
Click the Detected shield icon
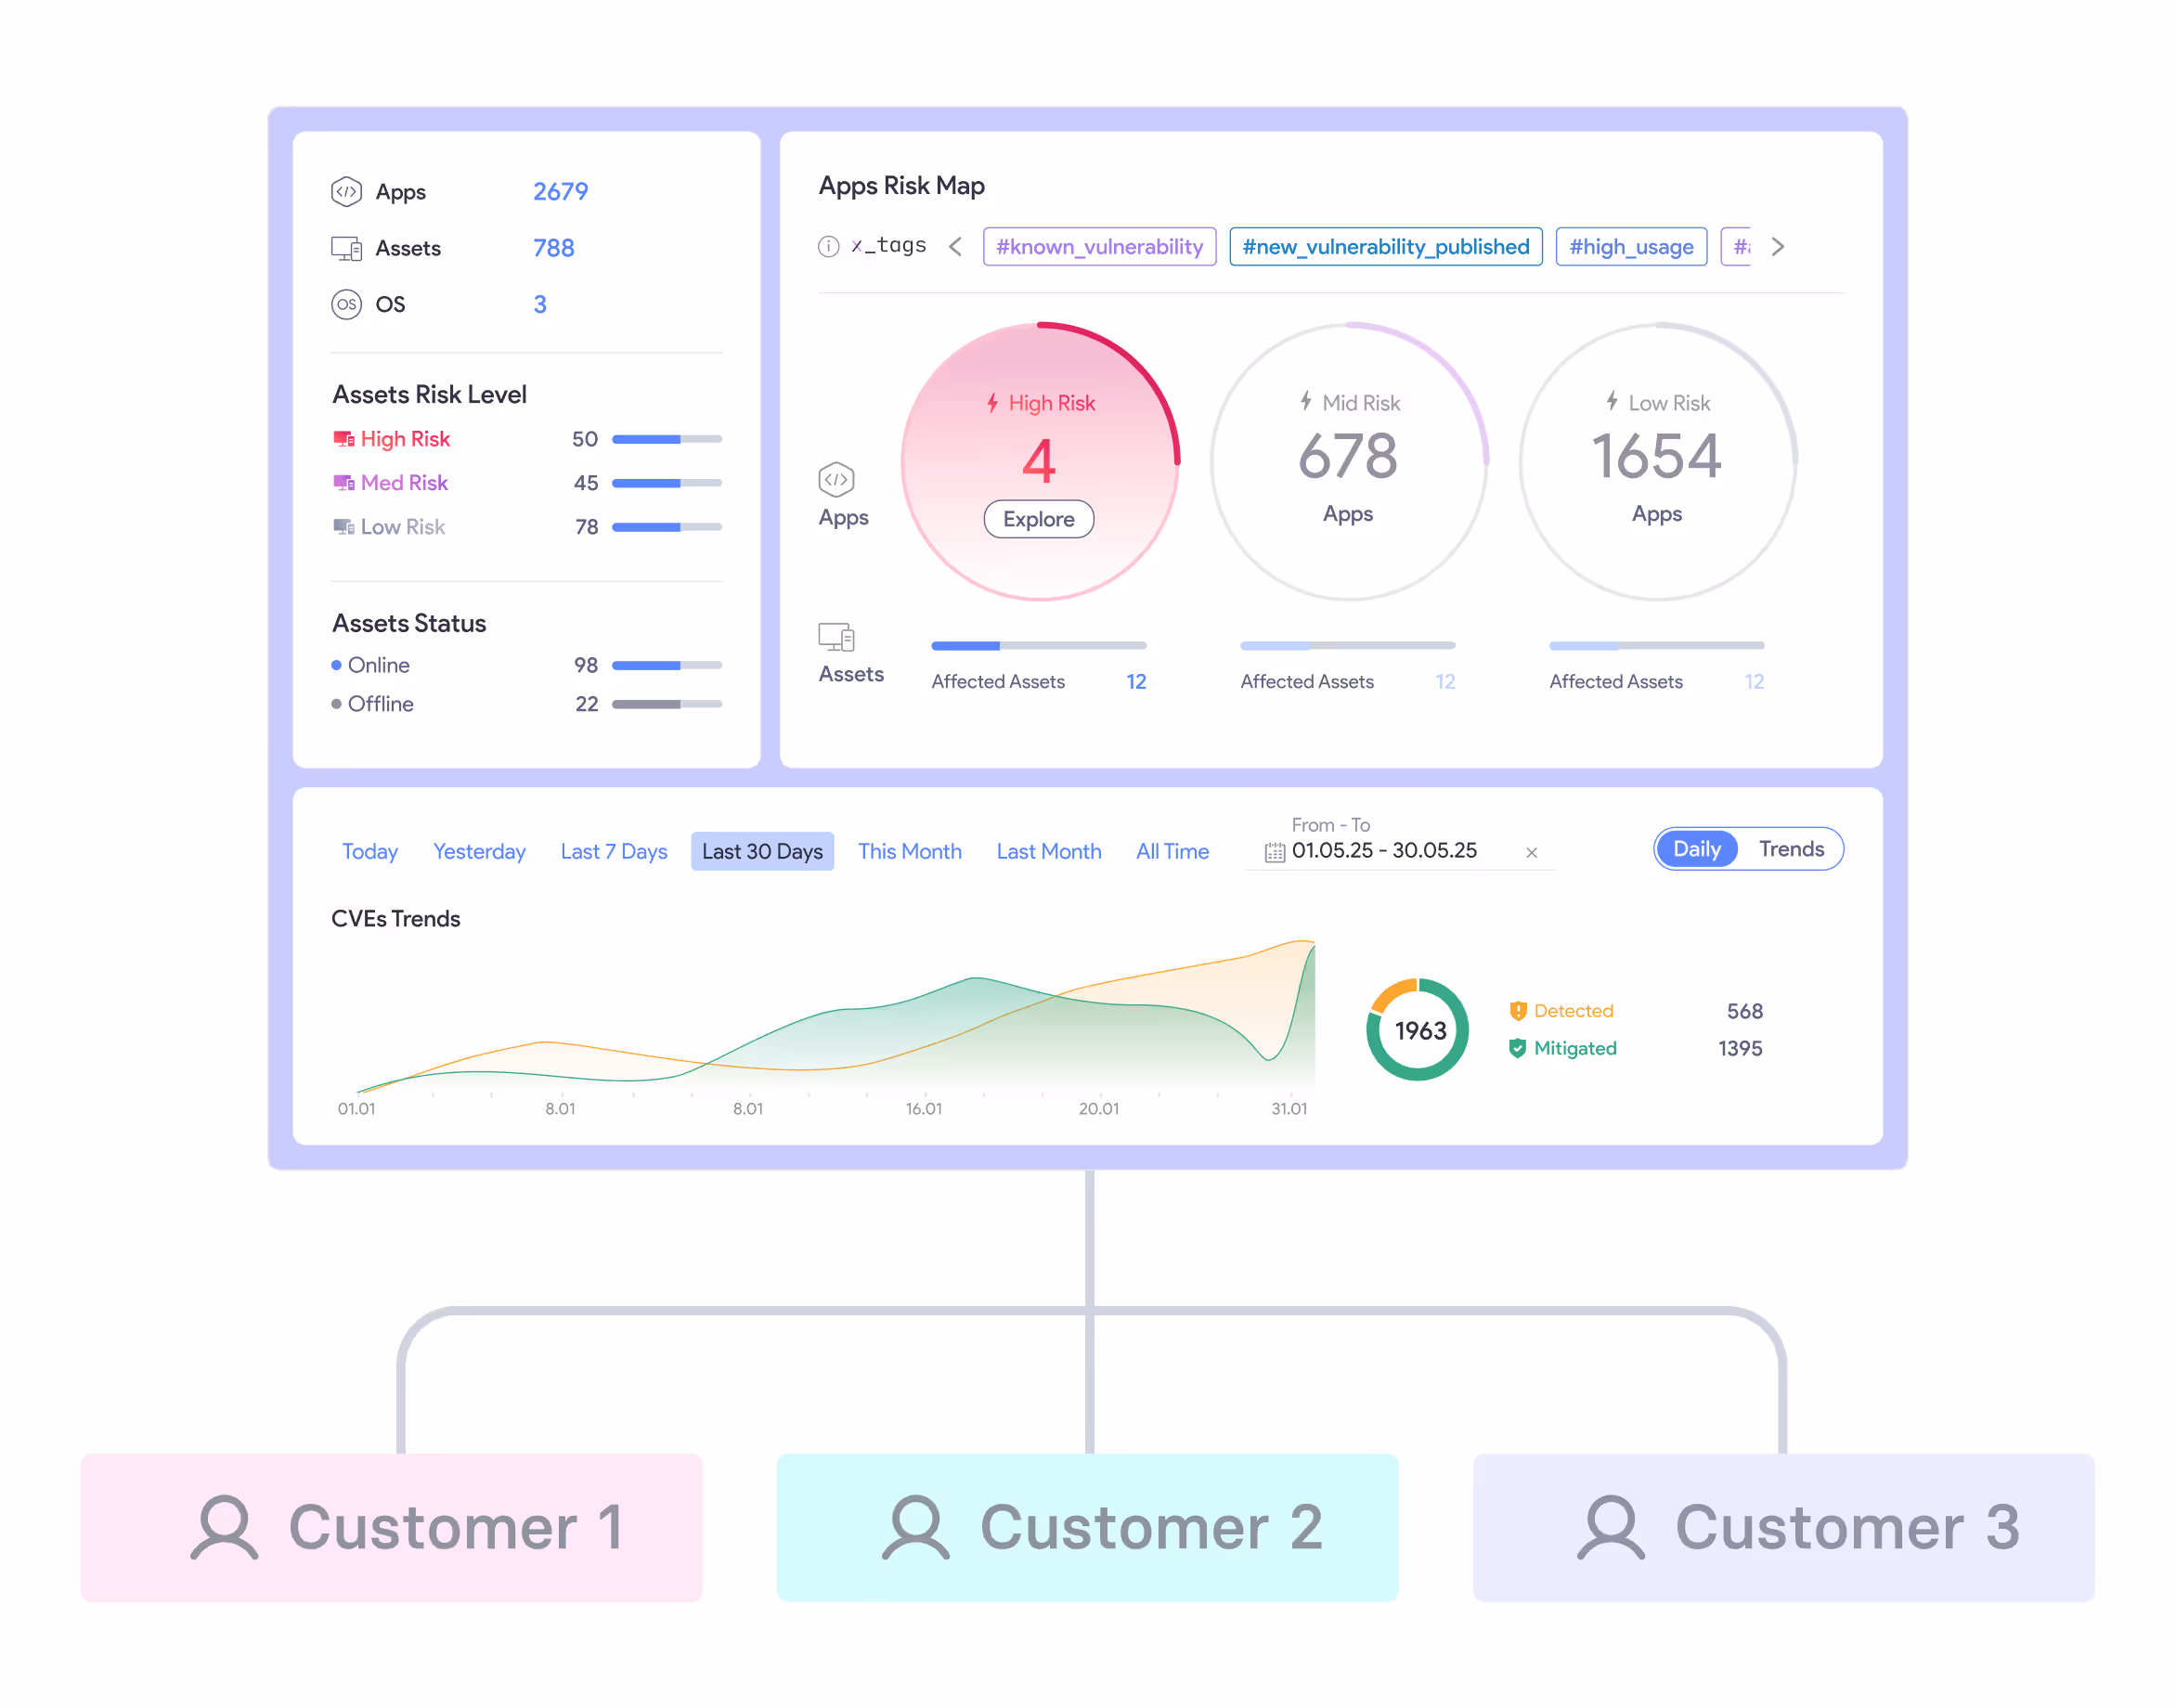tap(1517, 1011)
